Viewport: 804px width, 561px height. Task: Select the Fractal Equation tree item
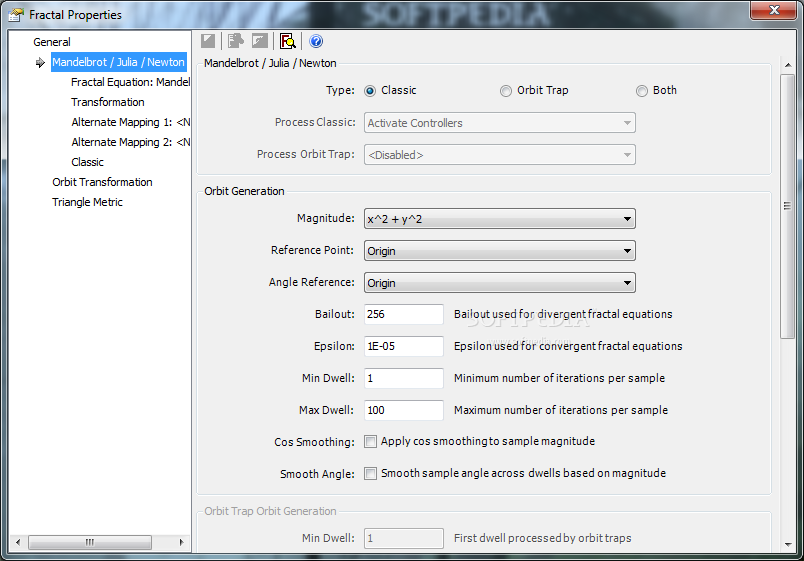130,82
